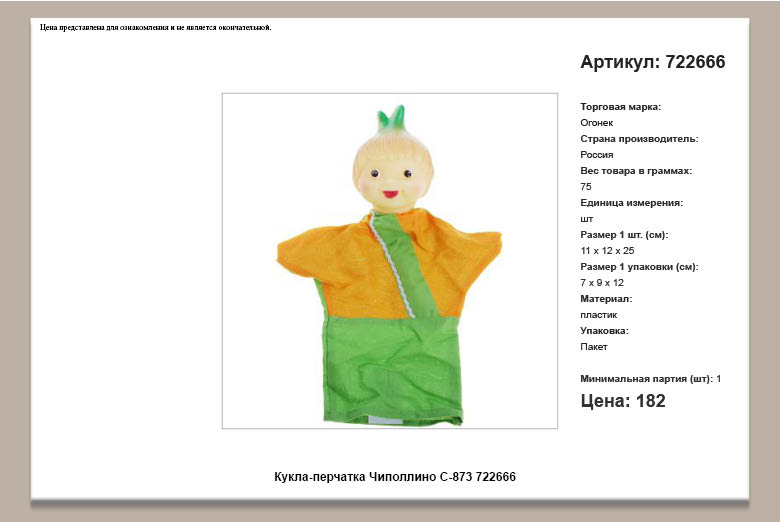Image resolution: width=780 pixels, height=522 pixels.
Task: Click the 'Торговая марка:' label
Action: coord(620,106)
